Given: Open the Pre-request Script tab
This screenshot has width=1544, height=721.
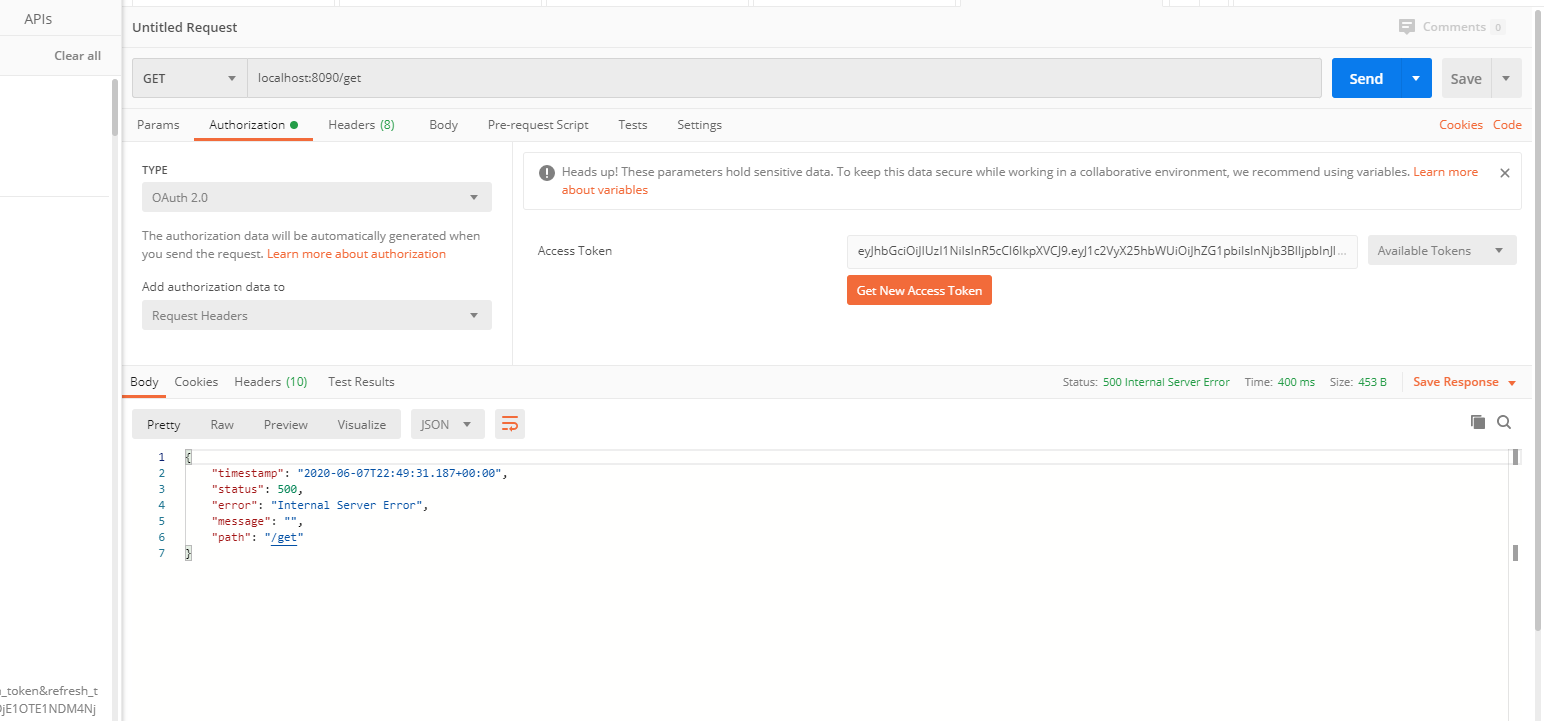Looking at the screenshot, I should click(537, 124).
